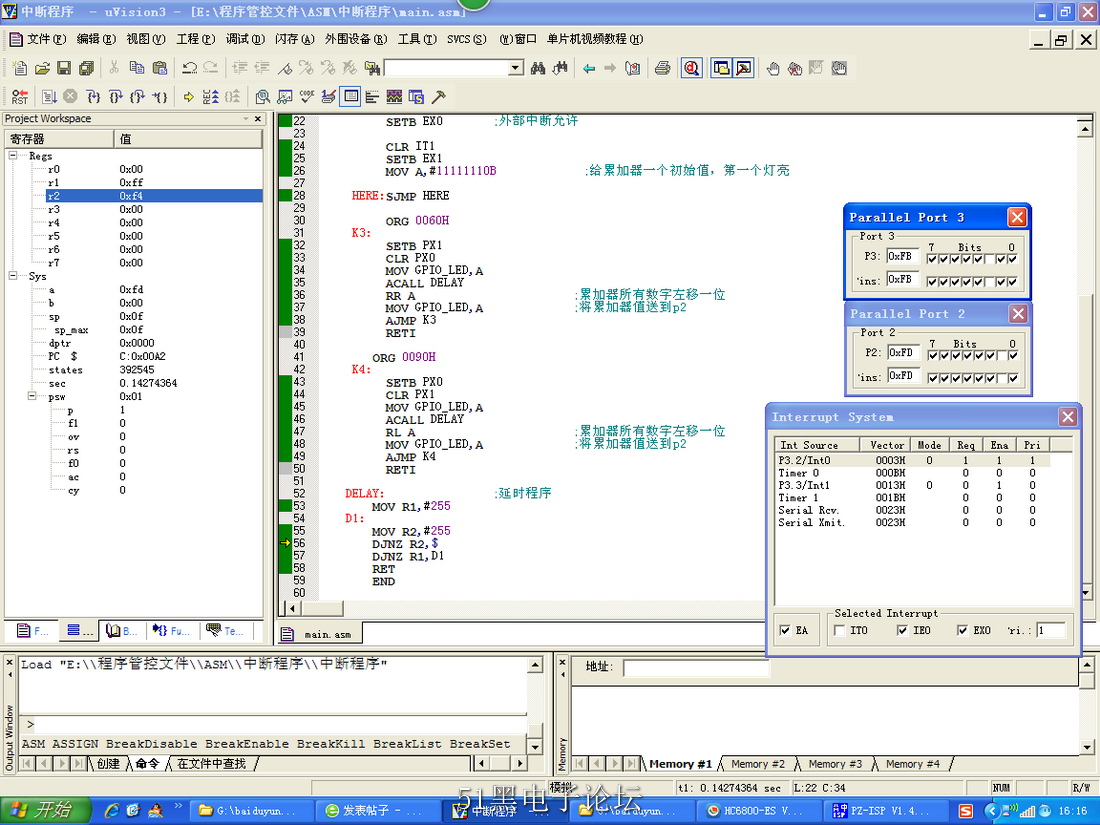Viewport: 1100px width, 825px height.
Task: Click the Step Over icon
Action: pyautogui.click(x=115, y=97)
